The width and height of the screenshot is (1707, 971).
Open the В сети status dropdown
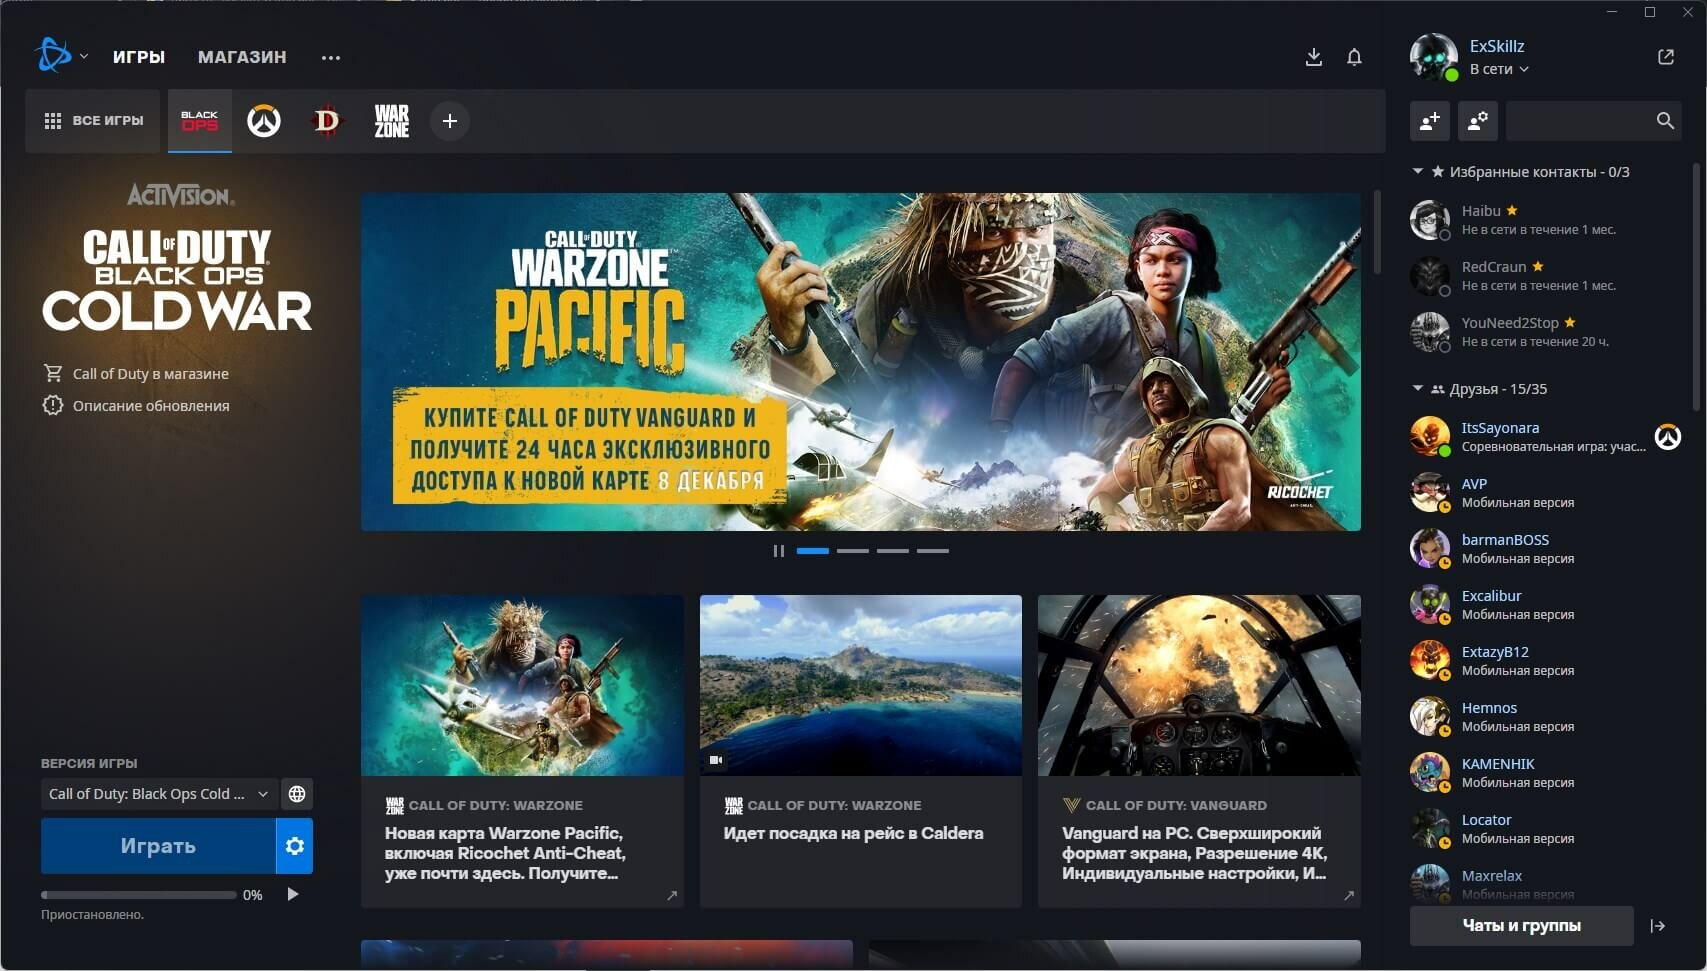(x=1499, y=69)
